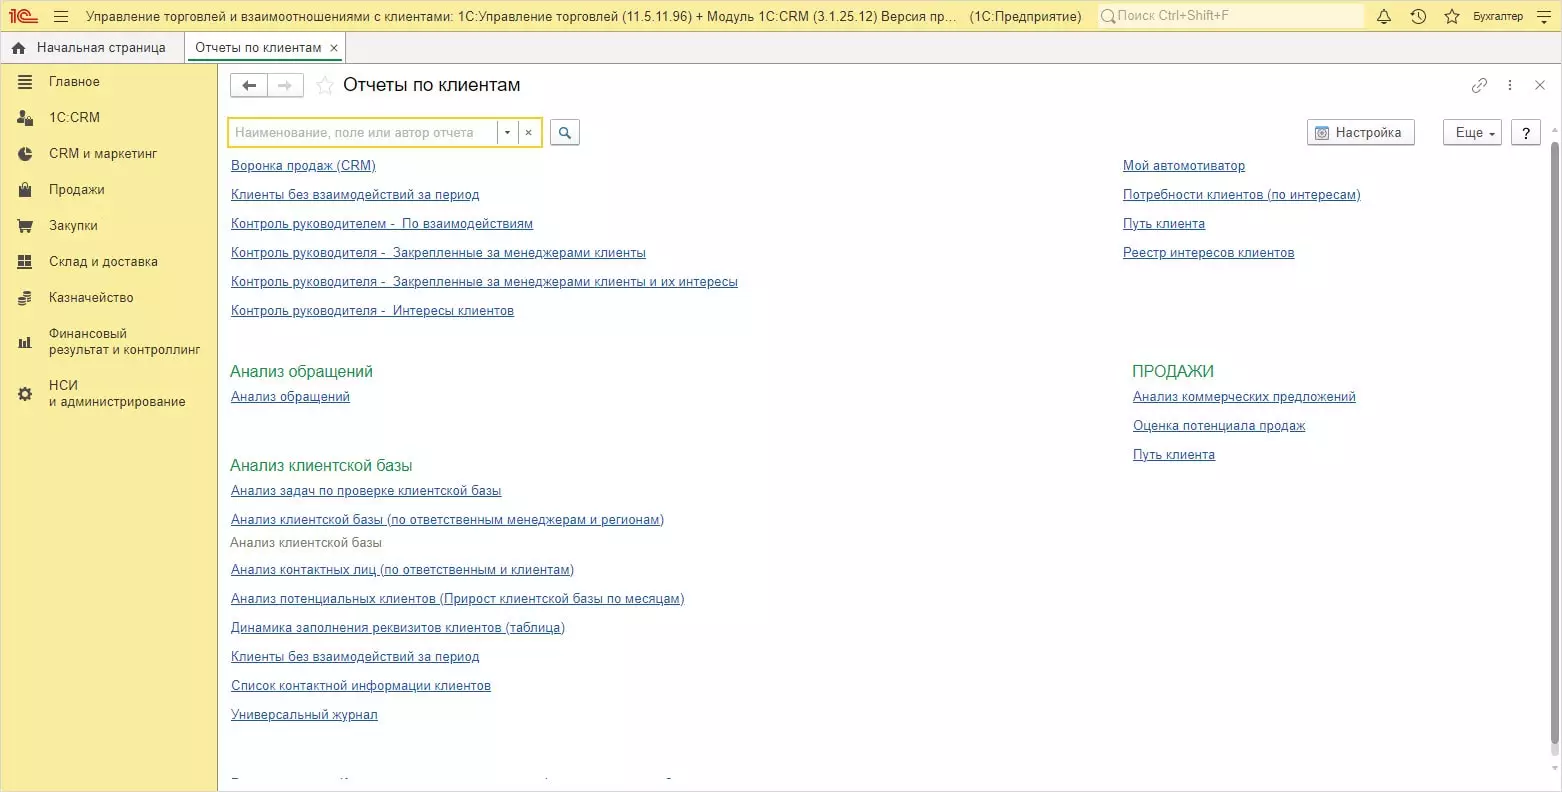Open Динамика заполнения реквизитов клиентов (таблица)
This screenshot has width=1562, height=792.
pos(398,628)
